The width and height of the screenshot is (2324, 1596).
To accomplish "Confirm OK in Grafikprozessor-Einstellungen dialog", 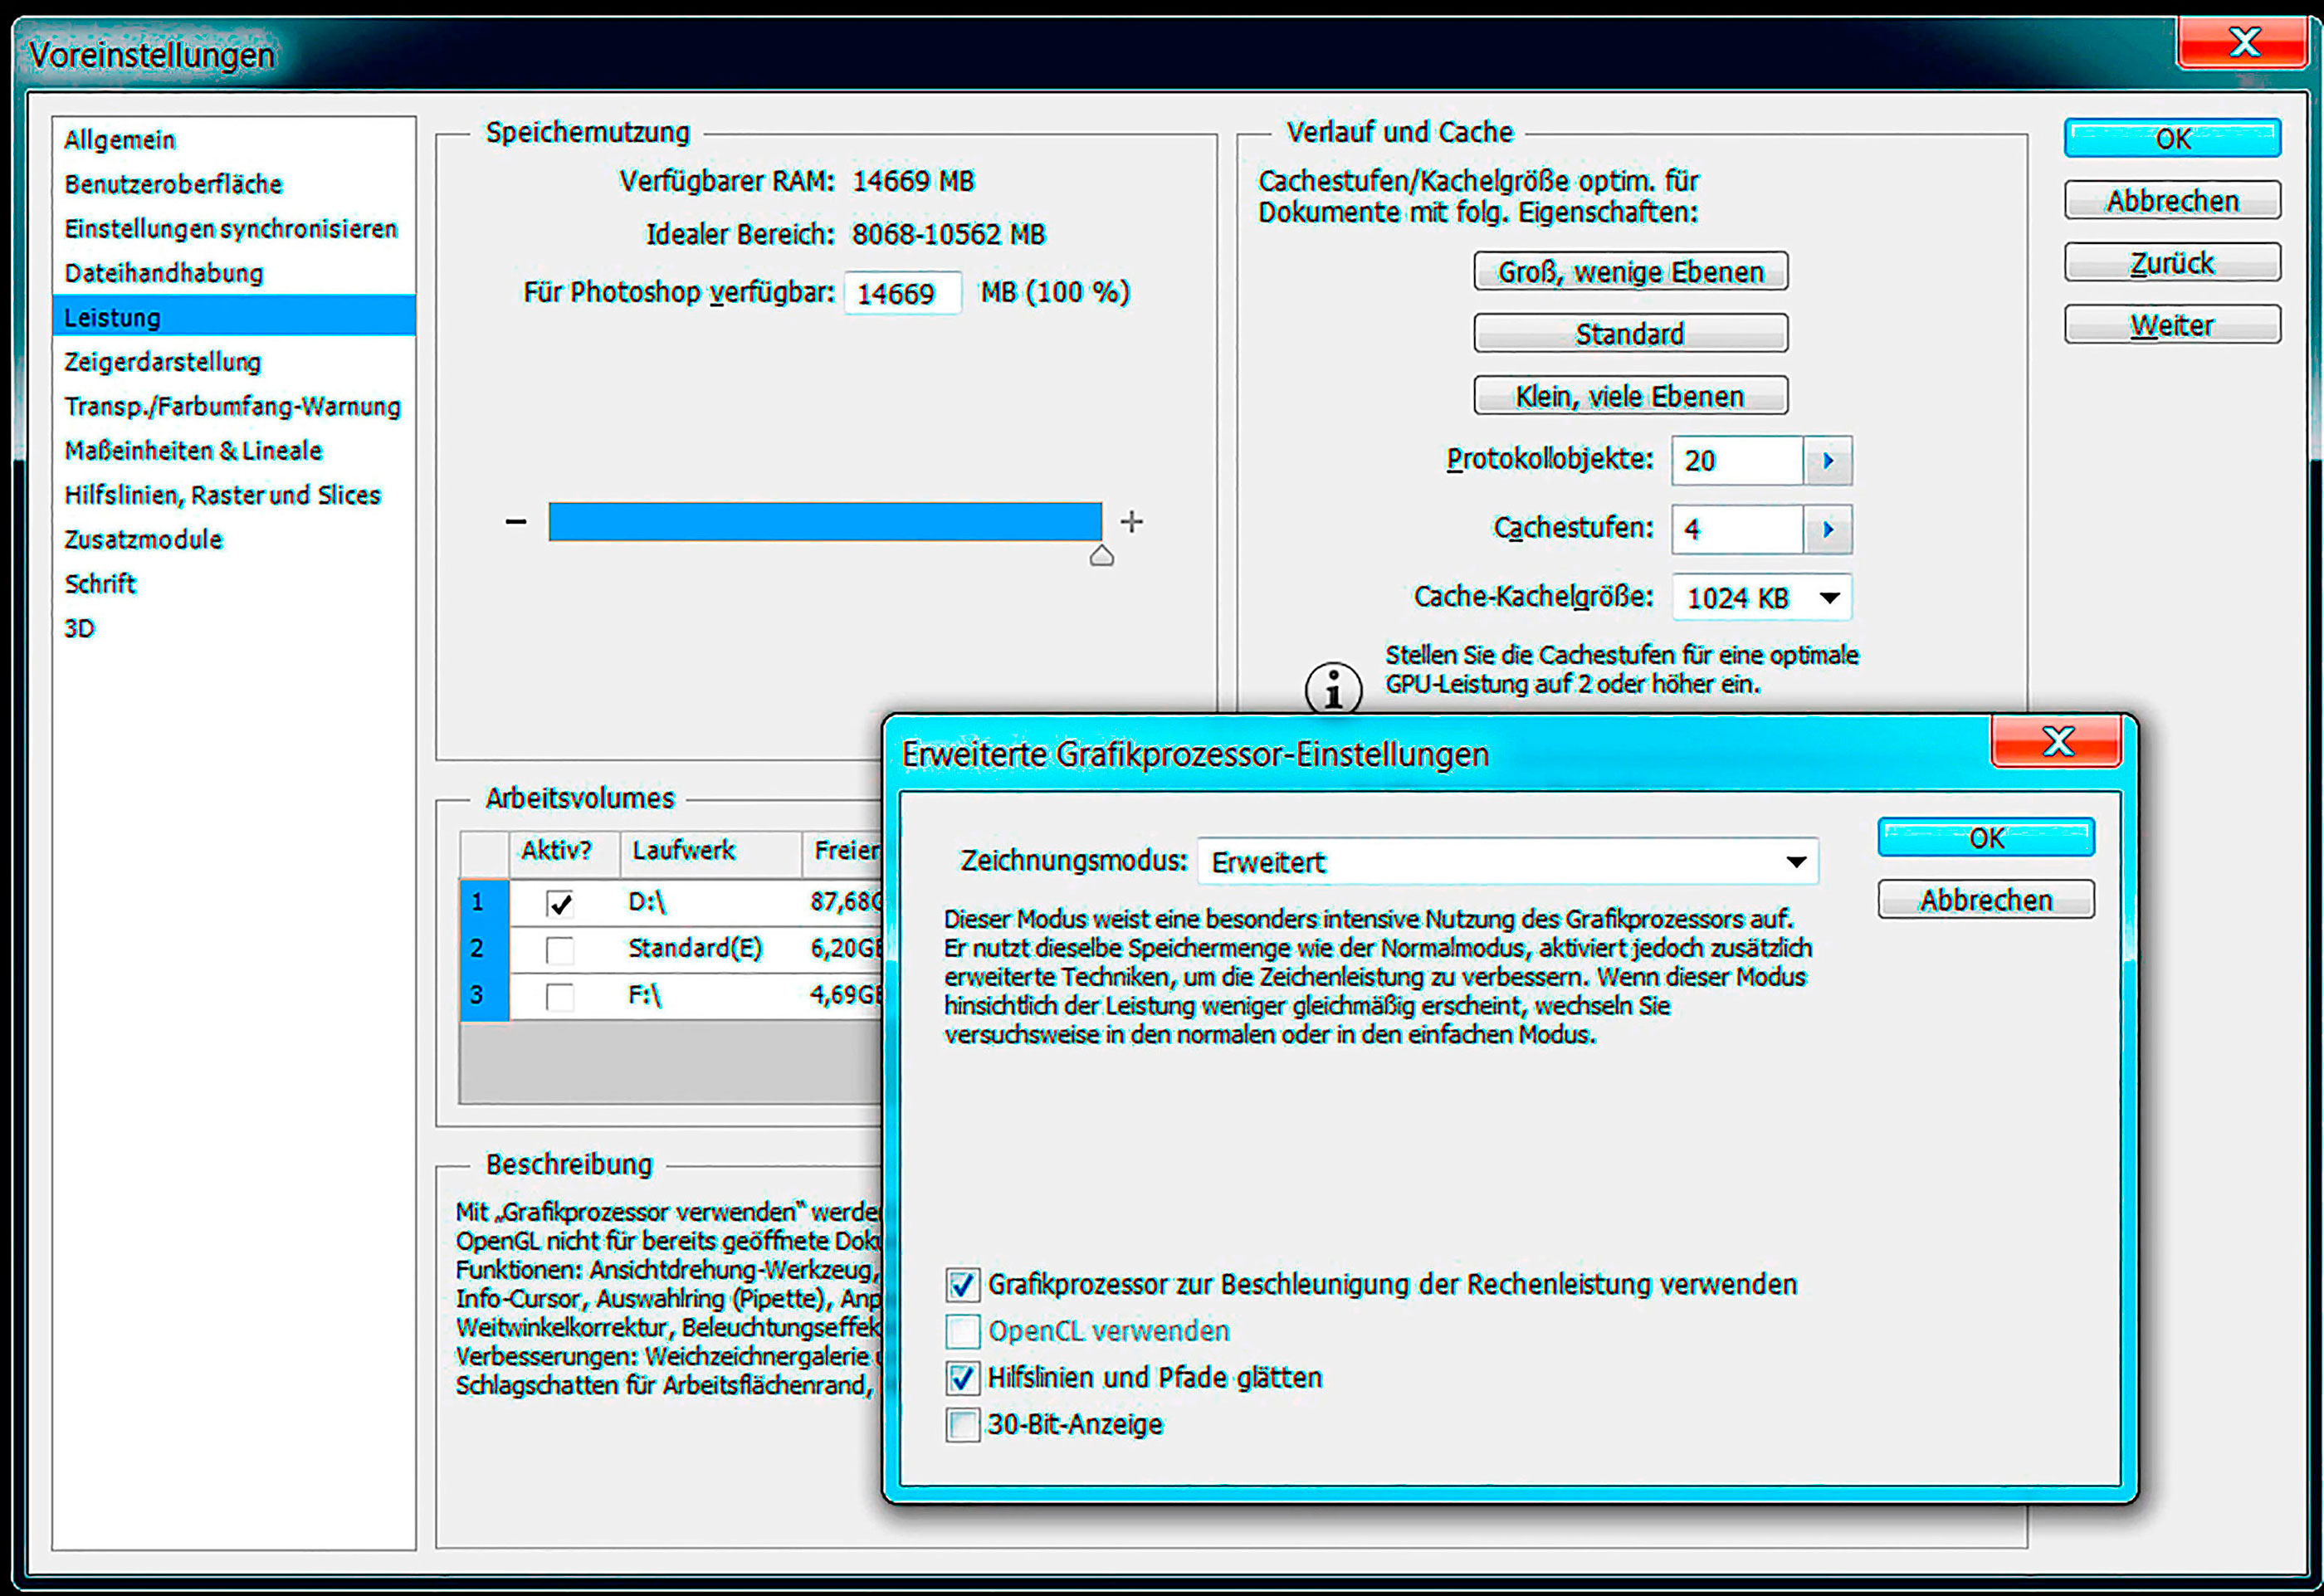I will [1986, 837].
